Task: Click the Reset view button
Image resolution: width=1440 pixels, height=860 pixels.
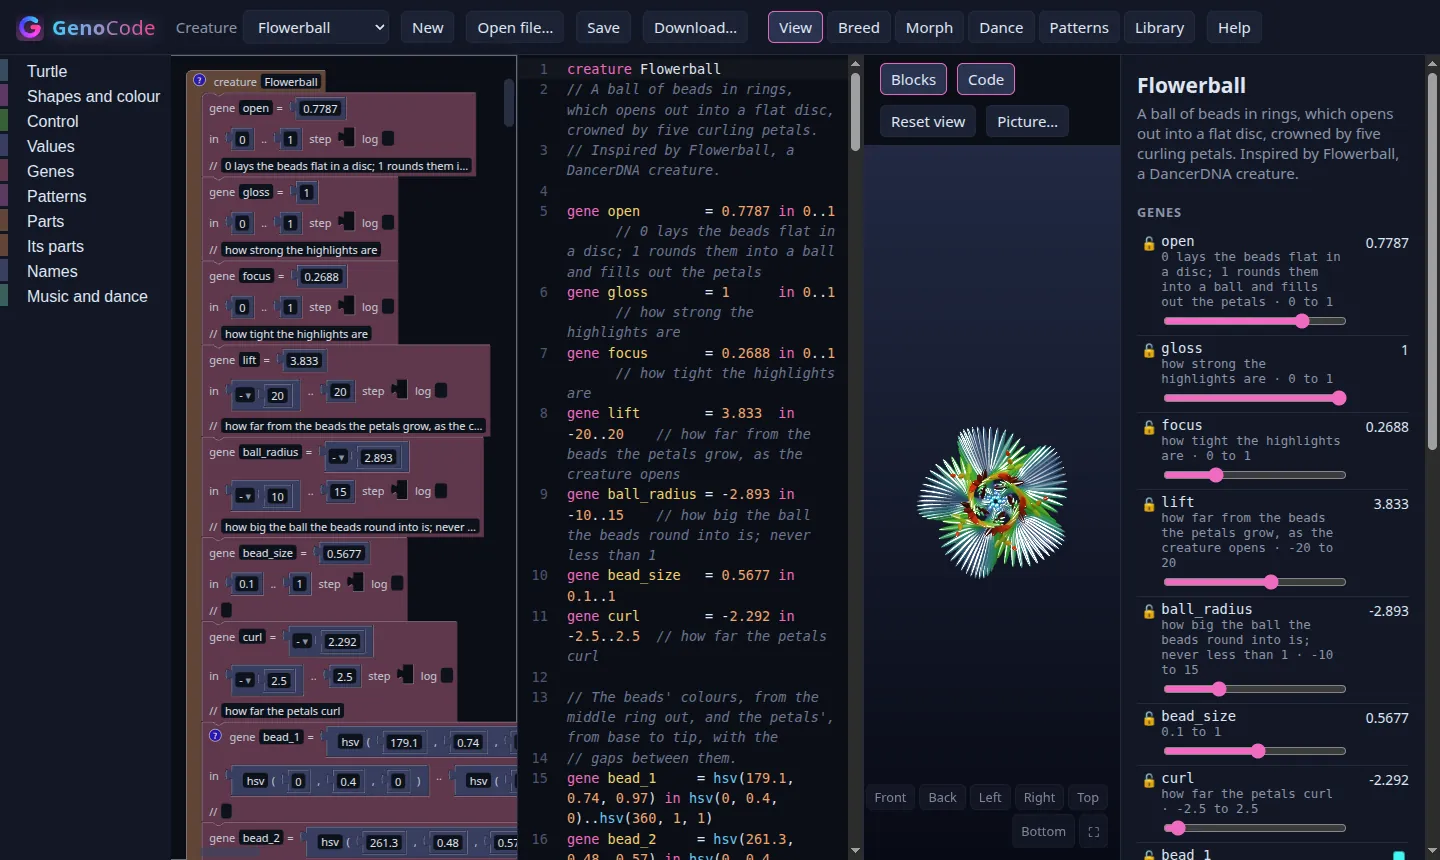Action: point(928,122)
